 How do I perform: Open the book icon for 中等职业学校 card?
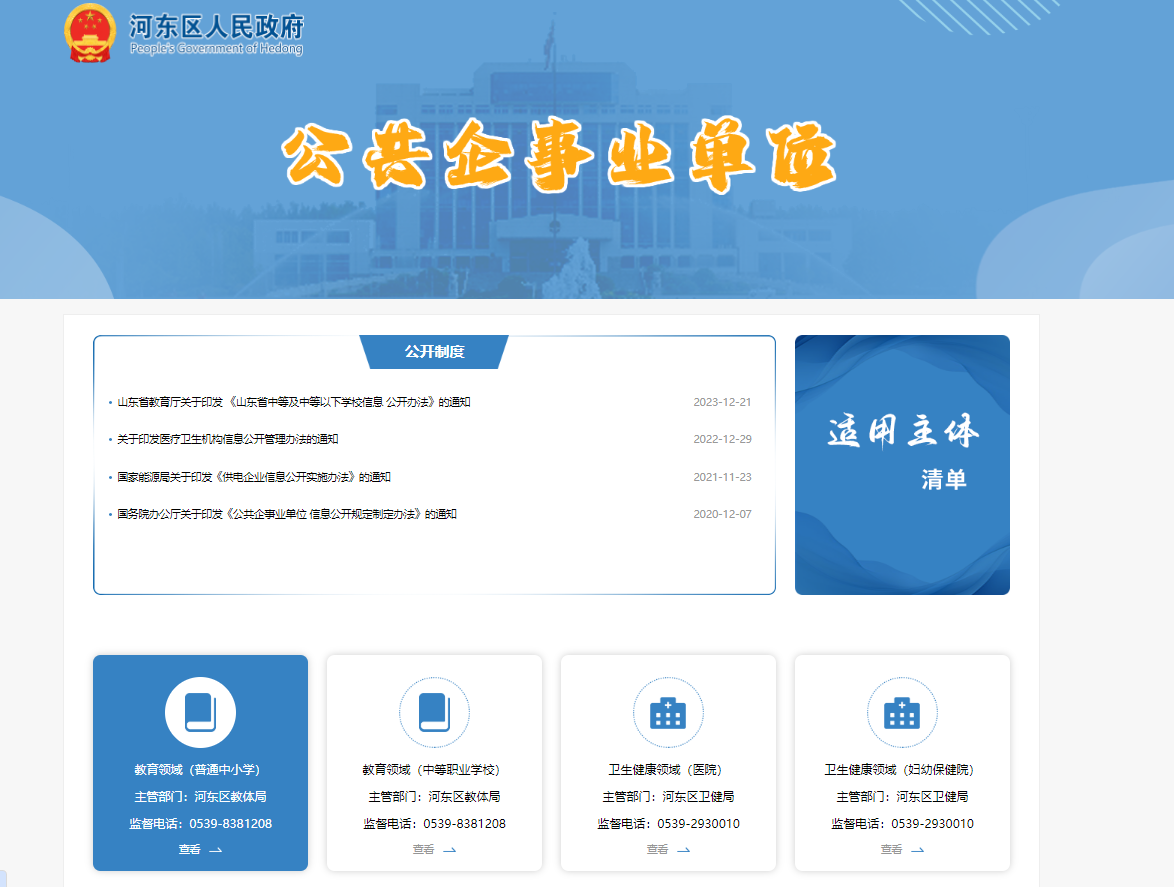pyautogui.click(x=434, y=713)
